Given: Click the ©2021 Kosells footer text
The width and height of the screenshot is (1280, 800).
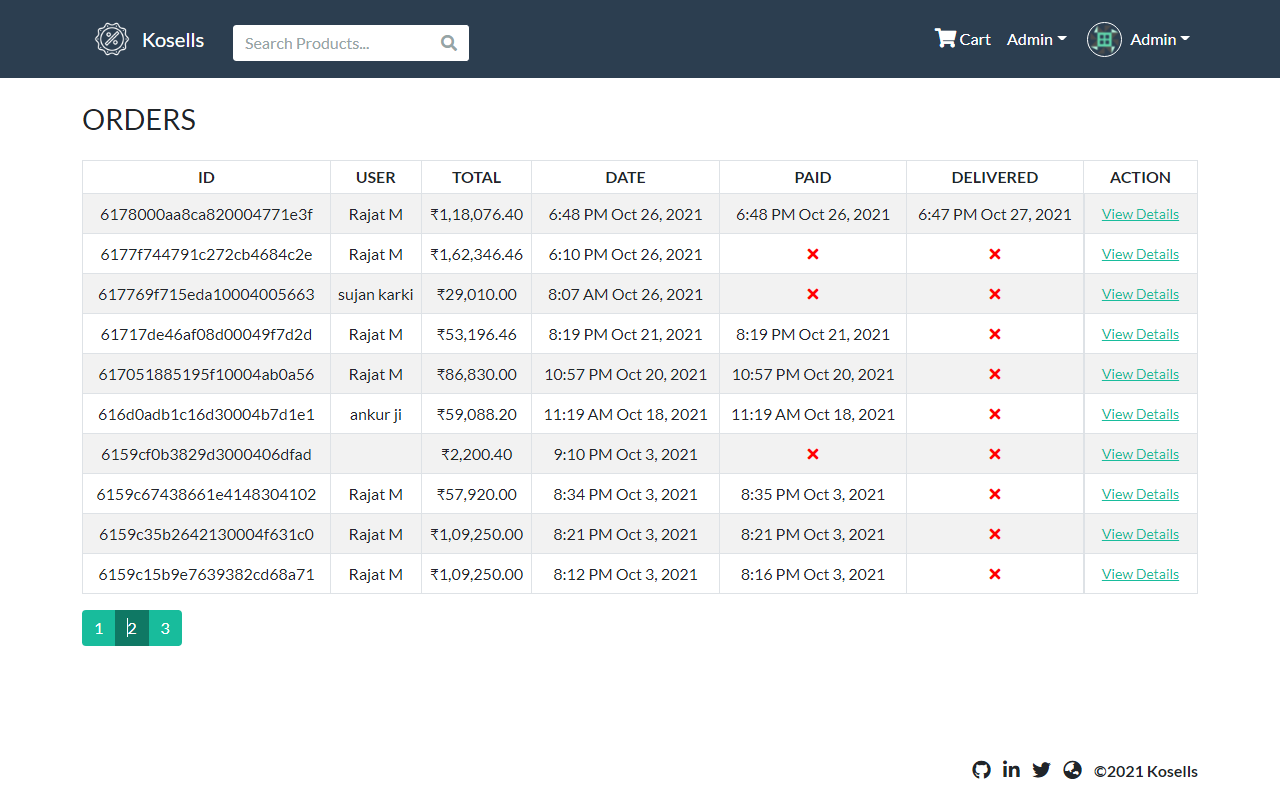Looking at the screenshot, I should click(x=1146, y=771).
